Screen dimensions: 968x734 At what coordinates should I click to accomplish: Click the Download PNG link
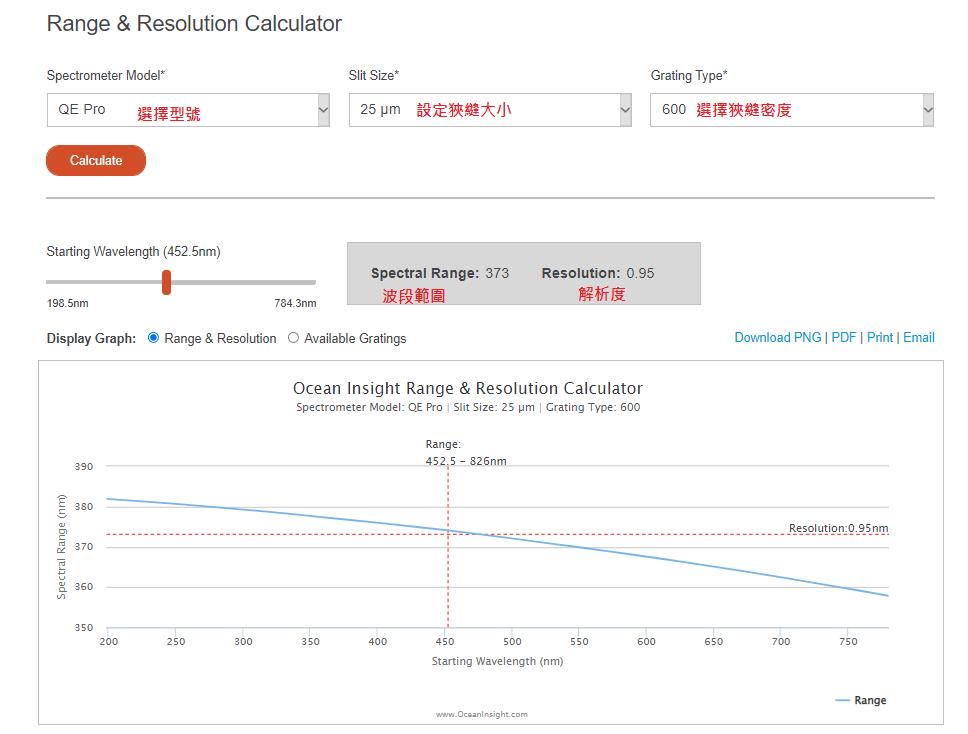tap(777, 338)
